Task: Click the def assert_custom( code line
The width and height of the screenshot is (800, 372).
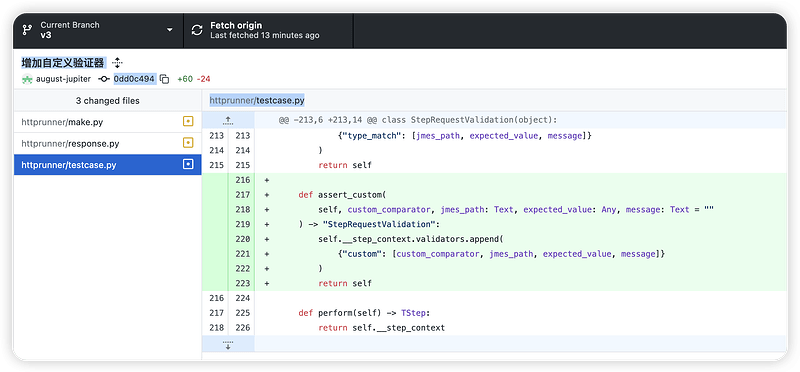Action: click(x=343, y=194)
